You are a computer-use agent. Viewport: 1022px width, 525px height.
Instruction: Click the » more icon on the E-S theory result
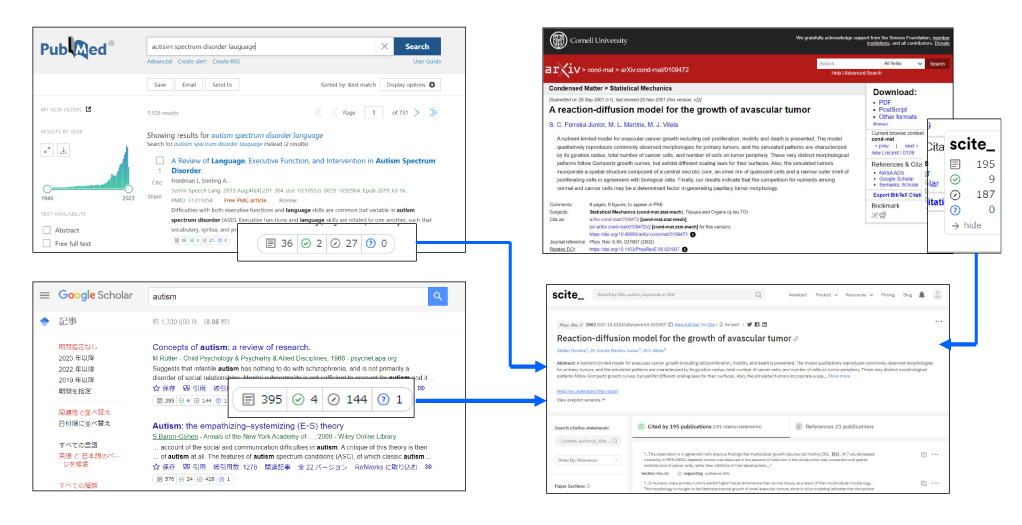[428, 467]
